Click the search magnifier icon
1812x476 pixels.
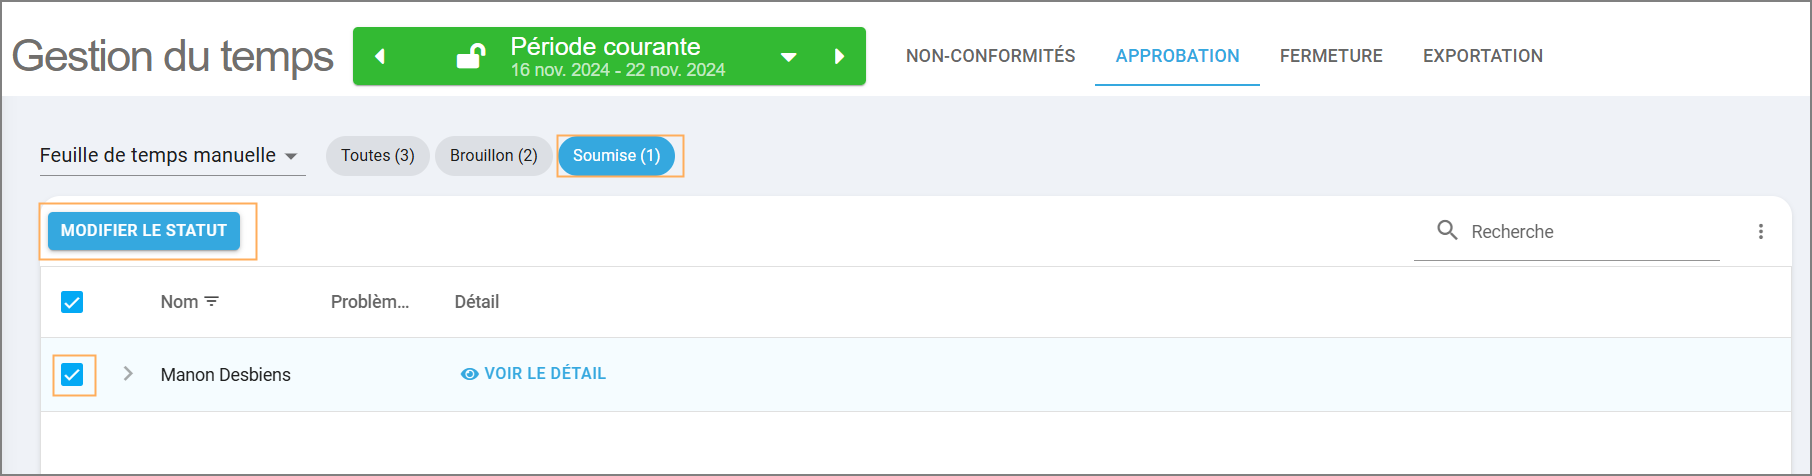[1447, 230]
